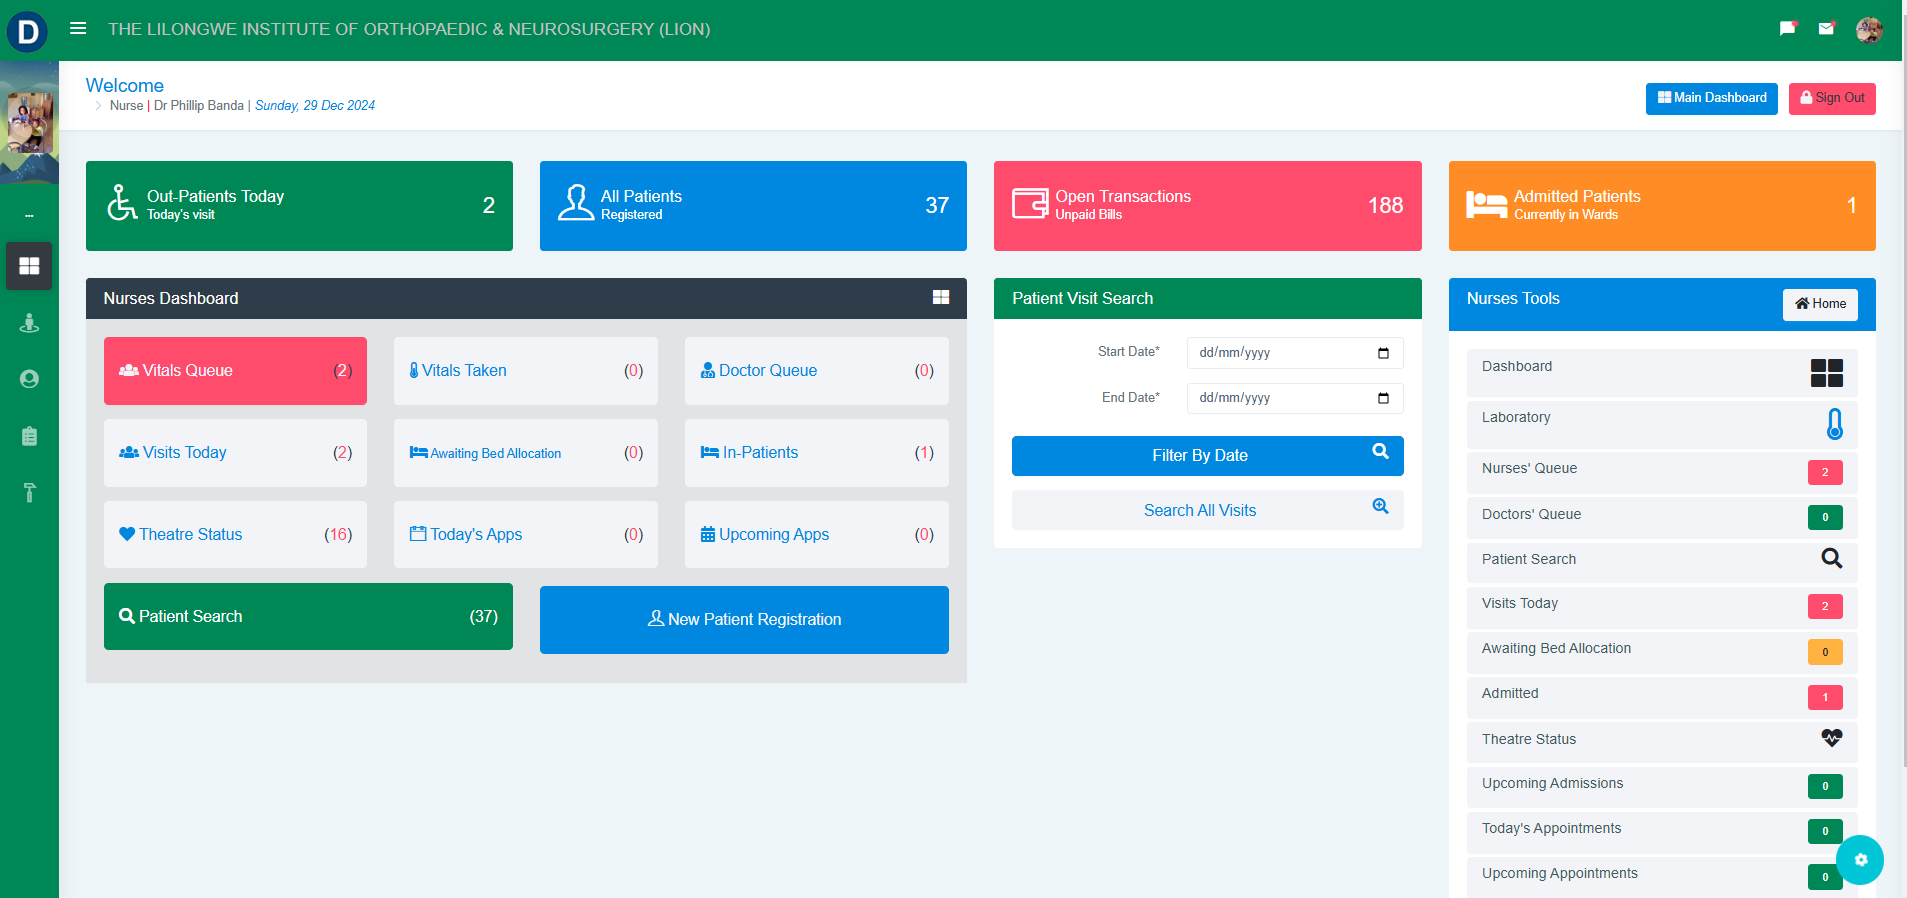The width and height of the screenshot is (1907, 898).
Task: Click the Patient Search magnifier icon in Nurses Tools
Action: coord(1831,559)
